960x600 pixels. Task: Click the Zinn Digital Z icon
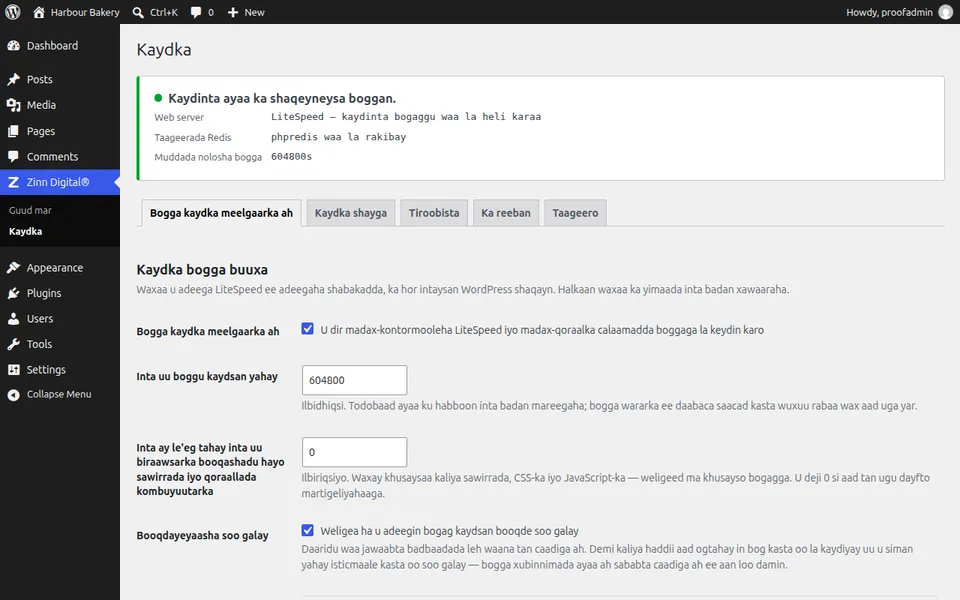point(13,182)
